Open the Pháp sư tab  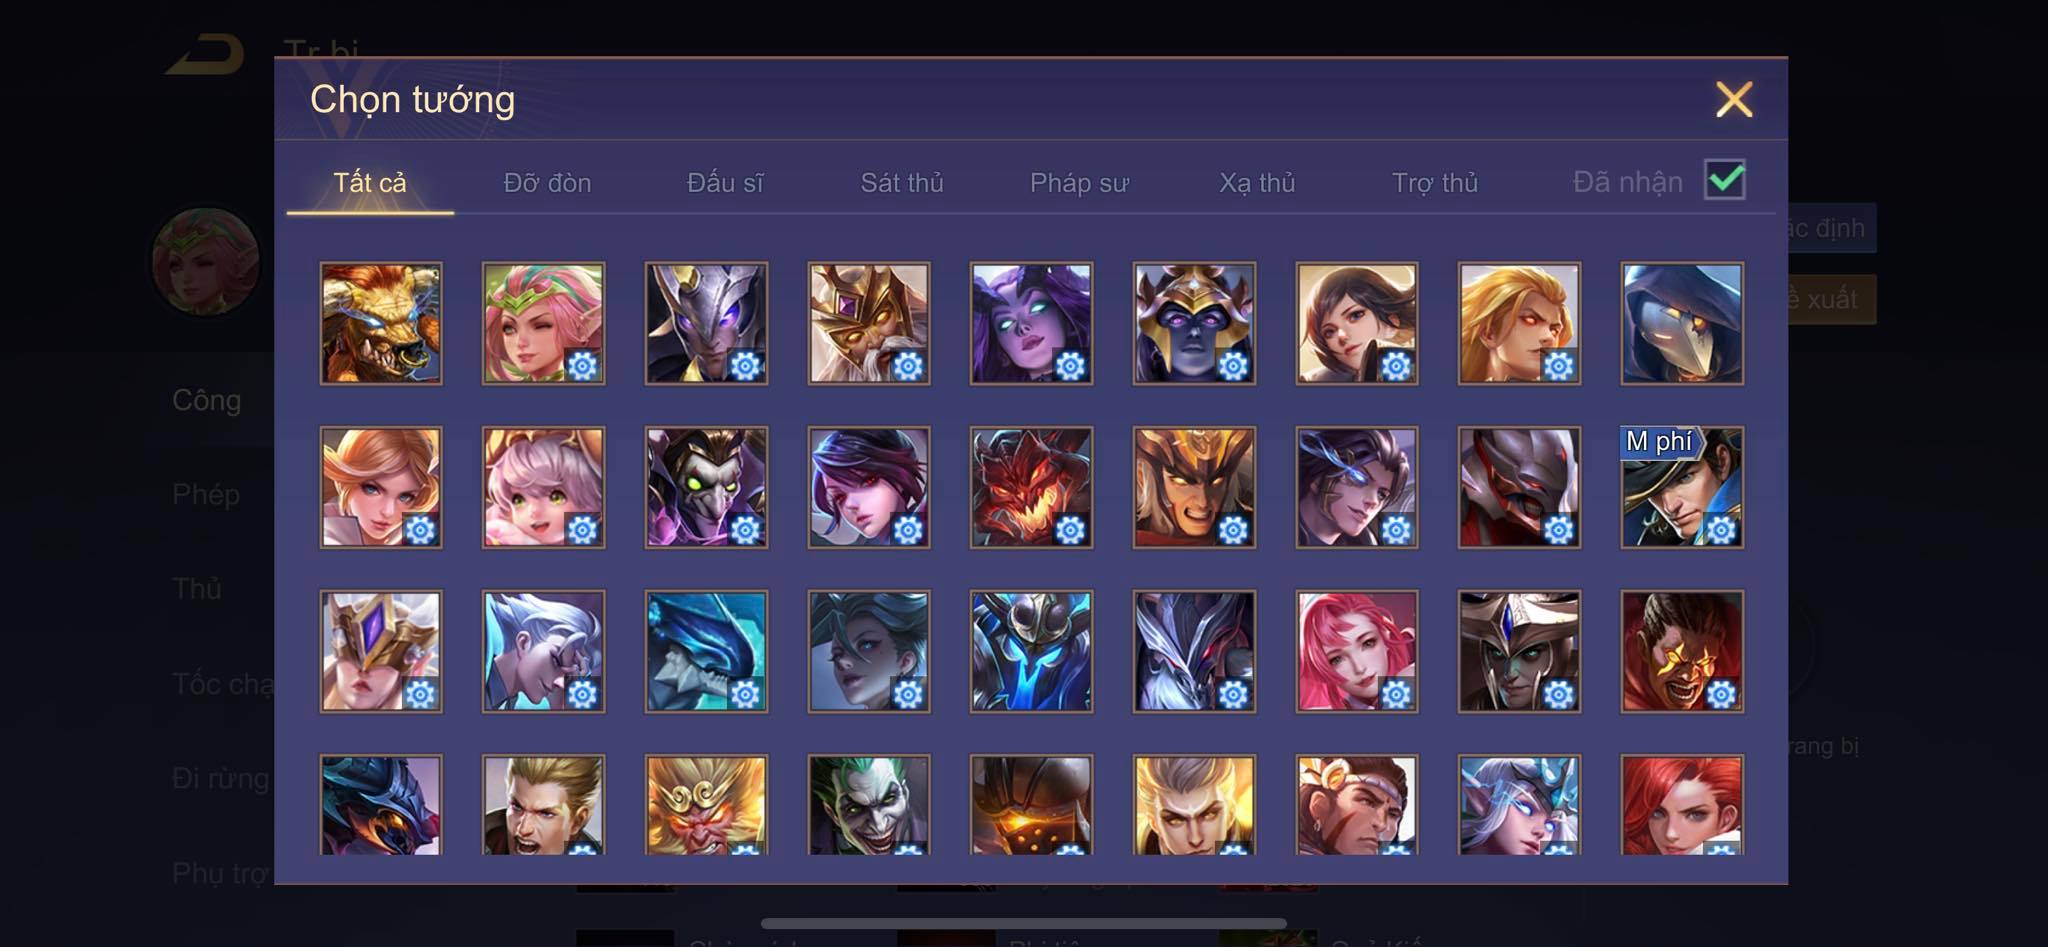(x=1079, y=183)
